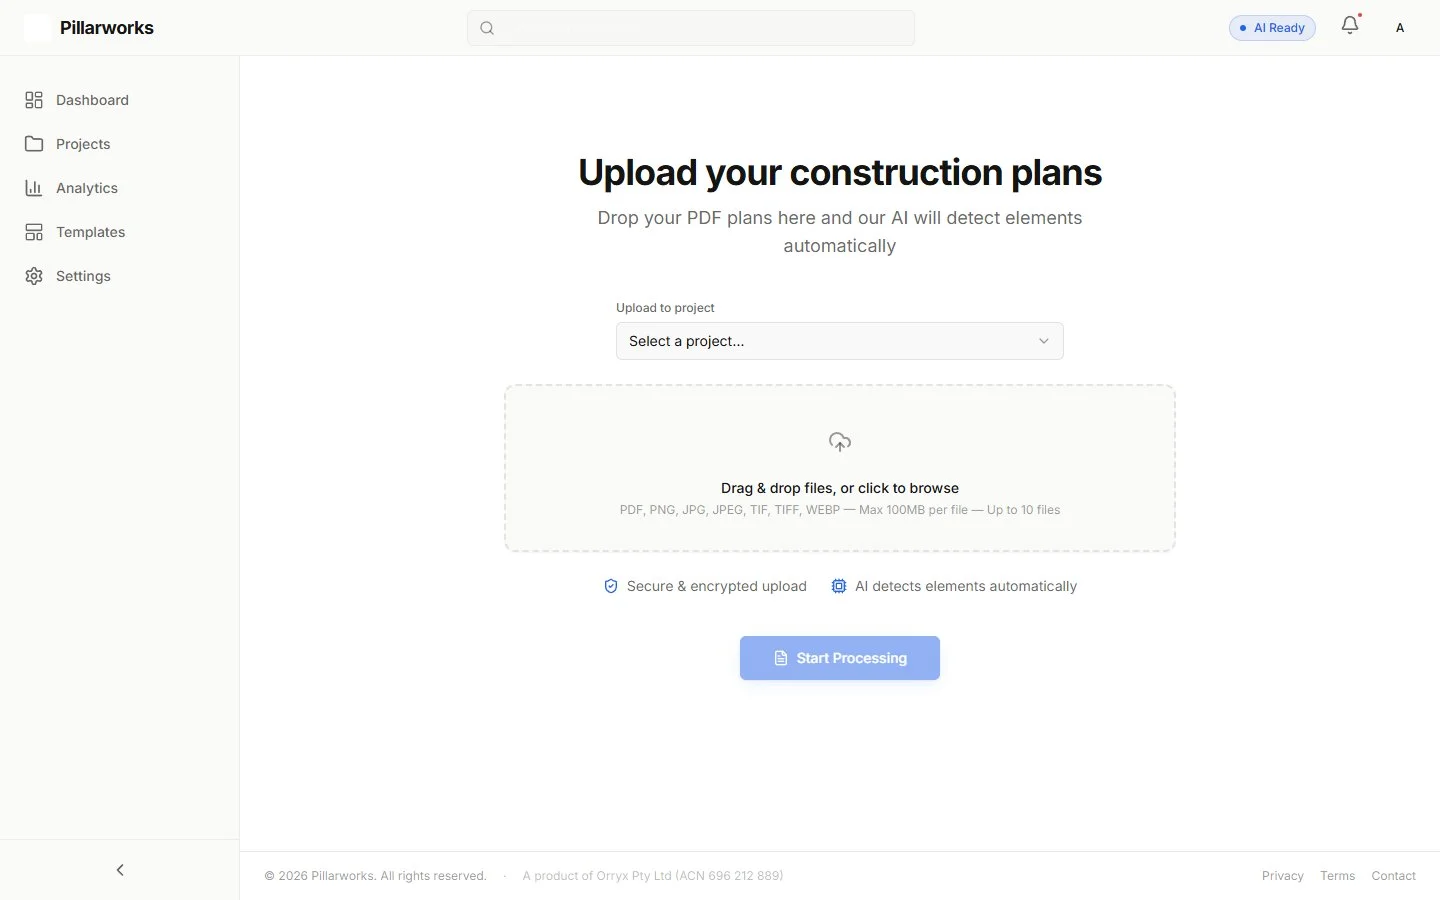This screenshot has height=900, width=1440.
Task: Collapse the sidebar with chevron arrow
Action: [x=120, y=870]
